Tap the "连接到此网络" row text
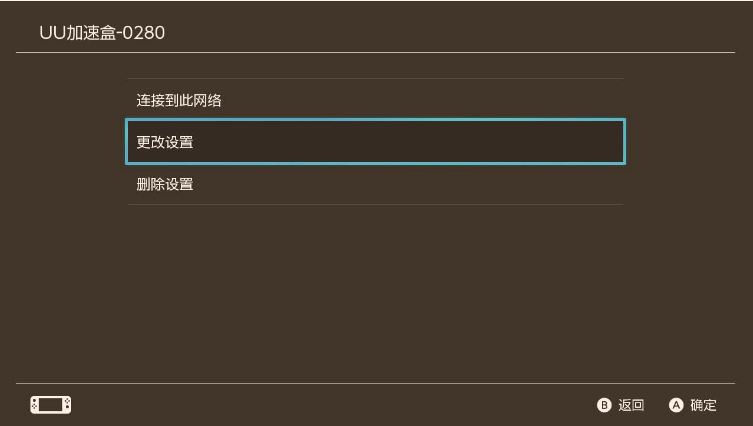753x426 pixels. (x=179, y=100)
